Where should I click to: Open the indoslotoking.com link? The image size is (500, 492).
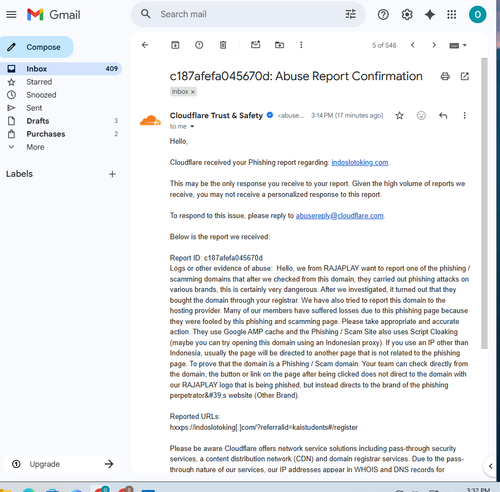click(360, 162)
